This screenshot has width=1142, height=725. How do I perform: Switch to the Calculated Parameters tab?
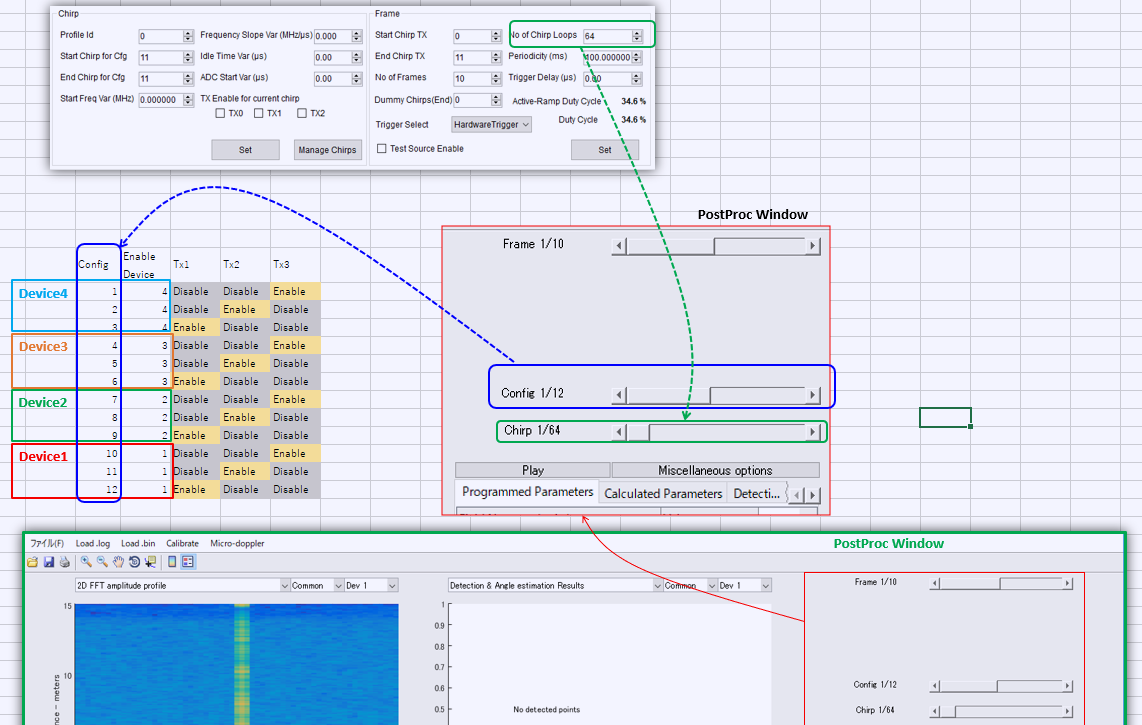[x=663, y=492]
